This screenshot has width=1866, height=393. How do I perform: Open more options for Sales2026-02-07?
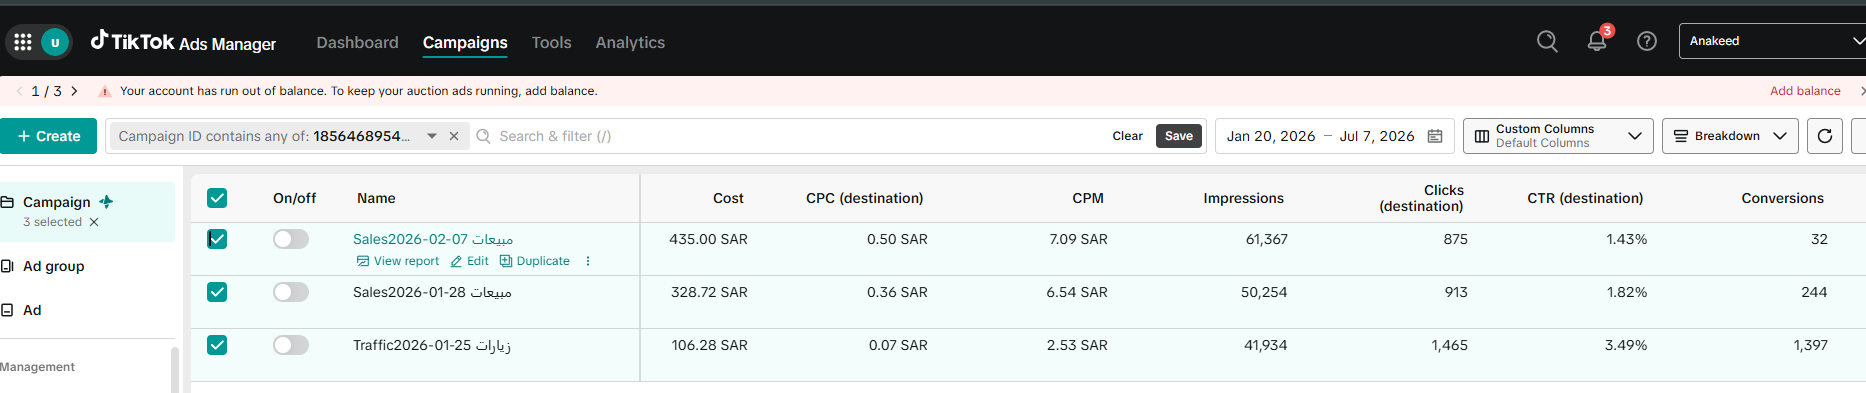tap(588, 261)
